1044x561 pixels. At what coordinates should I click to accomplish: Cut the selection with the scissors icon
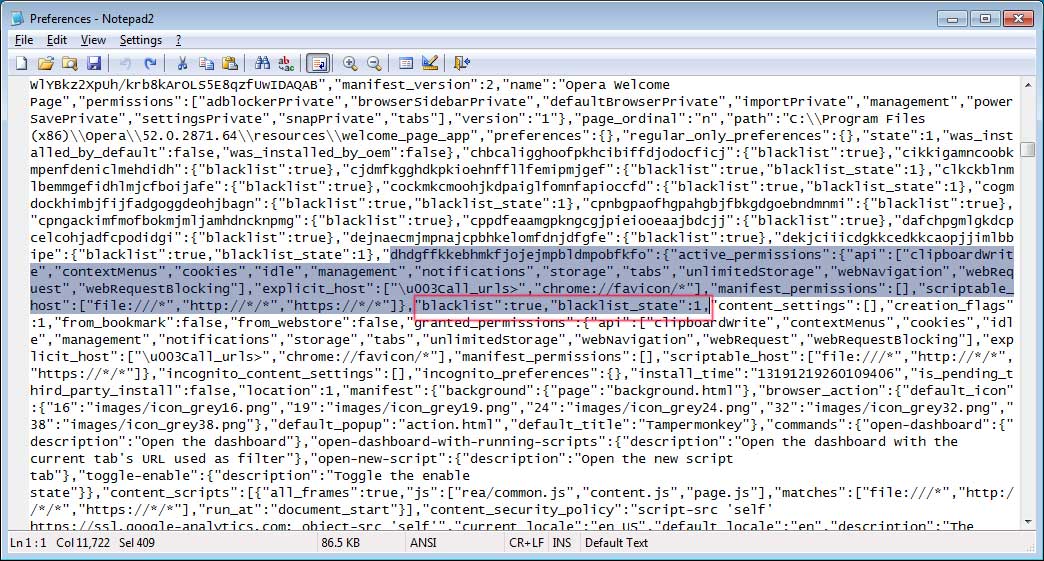tap(182, 63)
